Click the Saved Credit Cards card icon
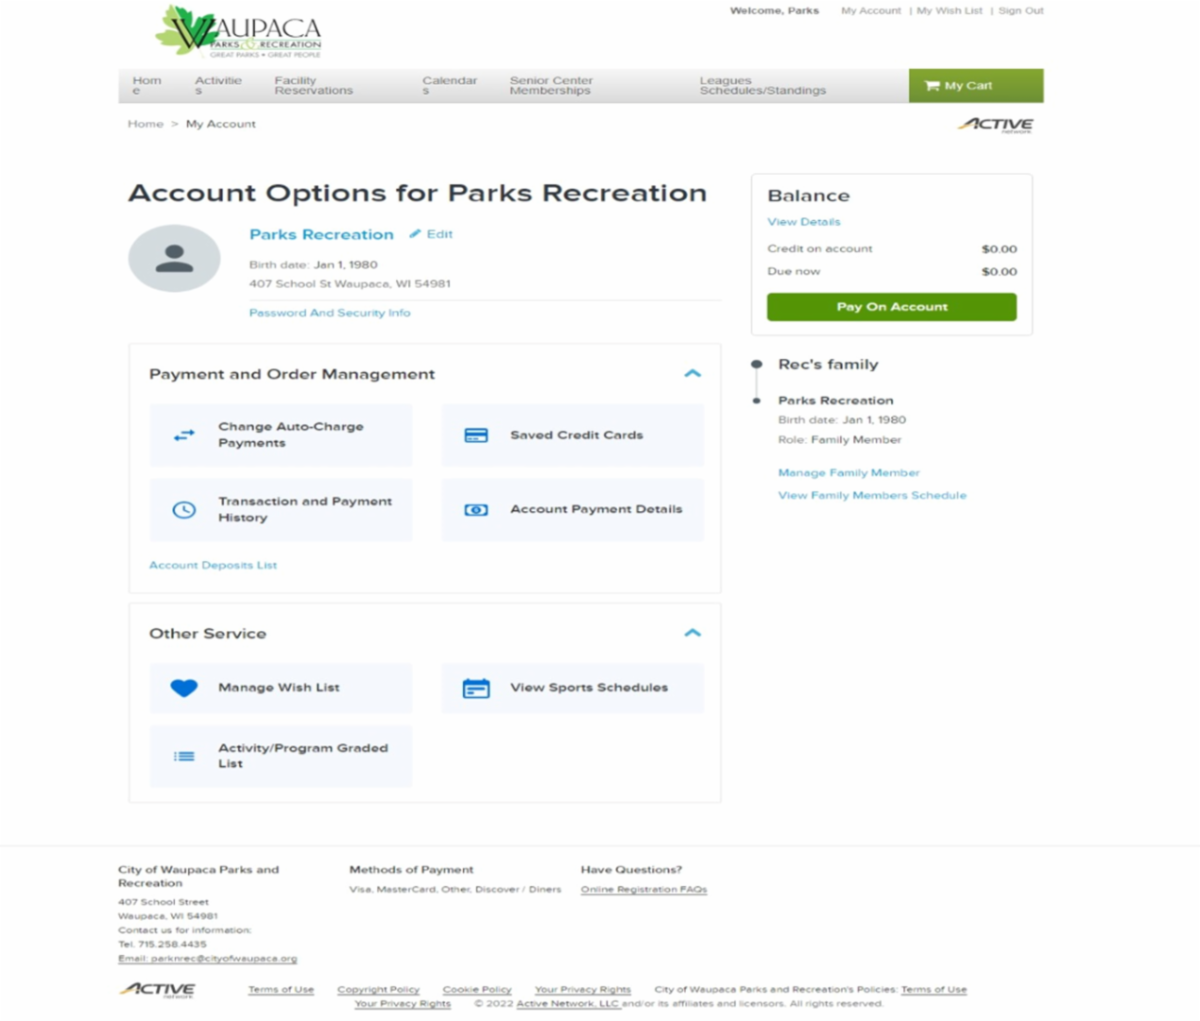This screenshot has height=1021, width=1200. (x=476, y=435)
